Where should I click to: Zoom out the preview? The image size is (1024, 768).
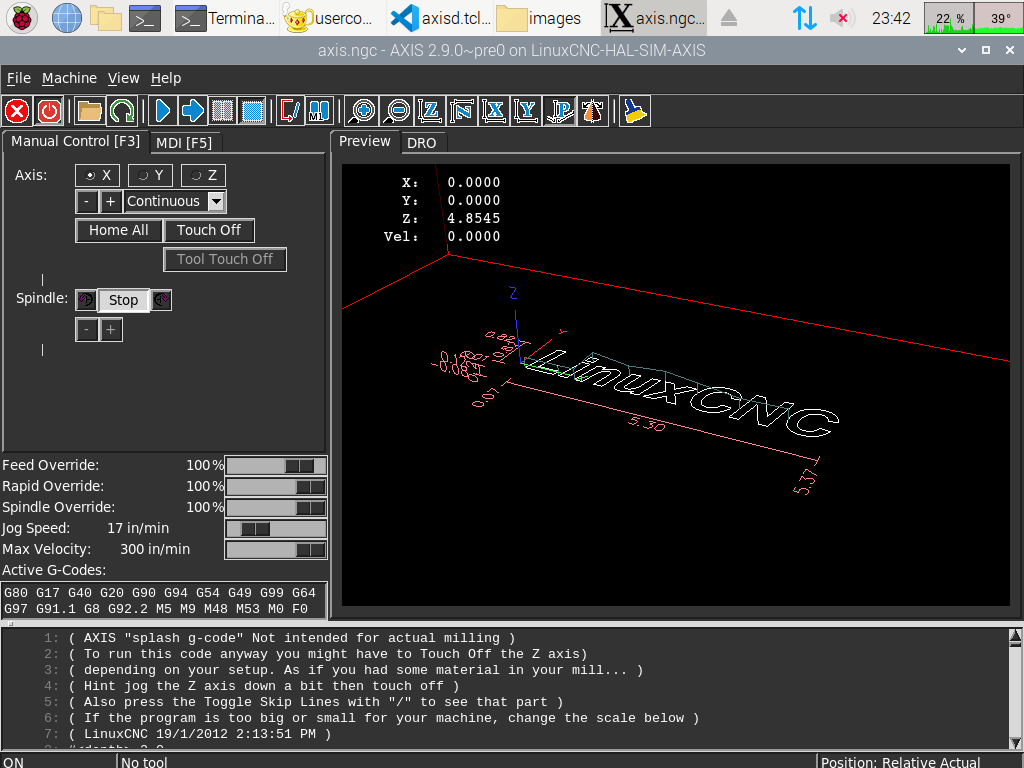click(x=396, y=111)
